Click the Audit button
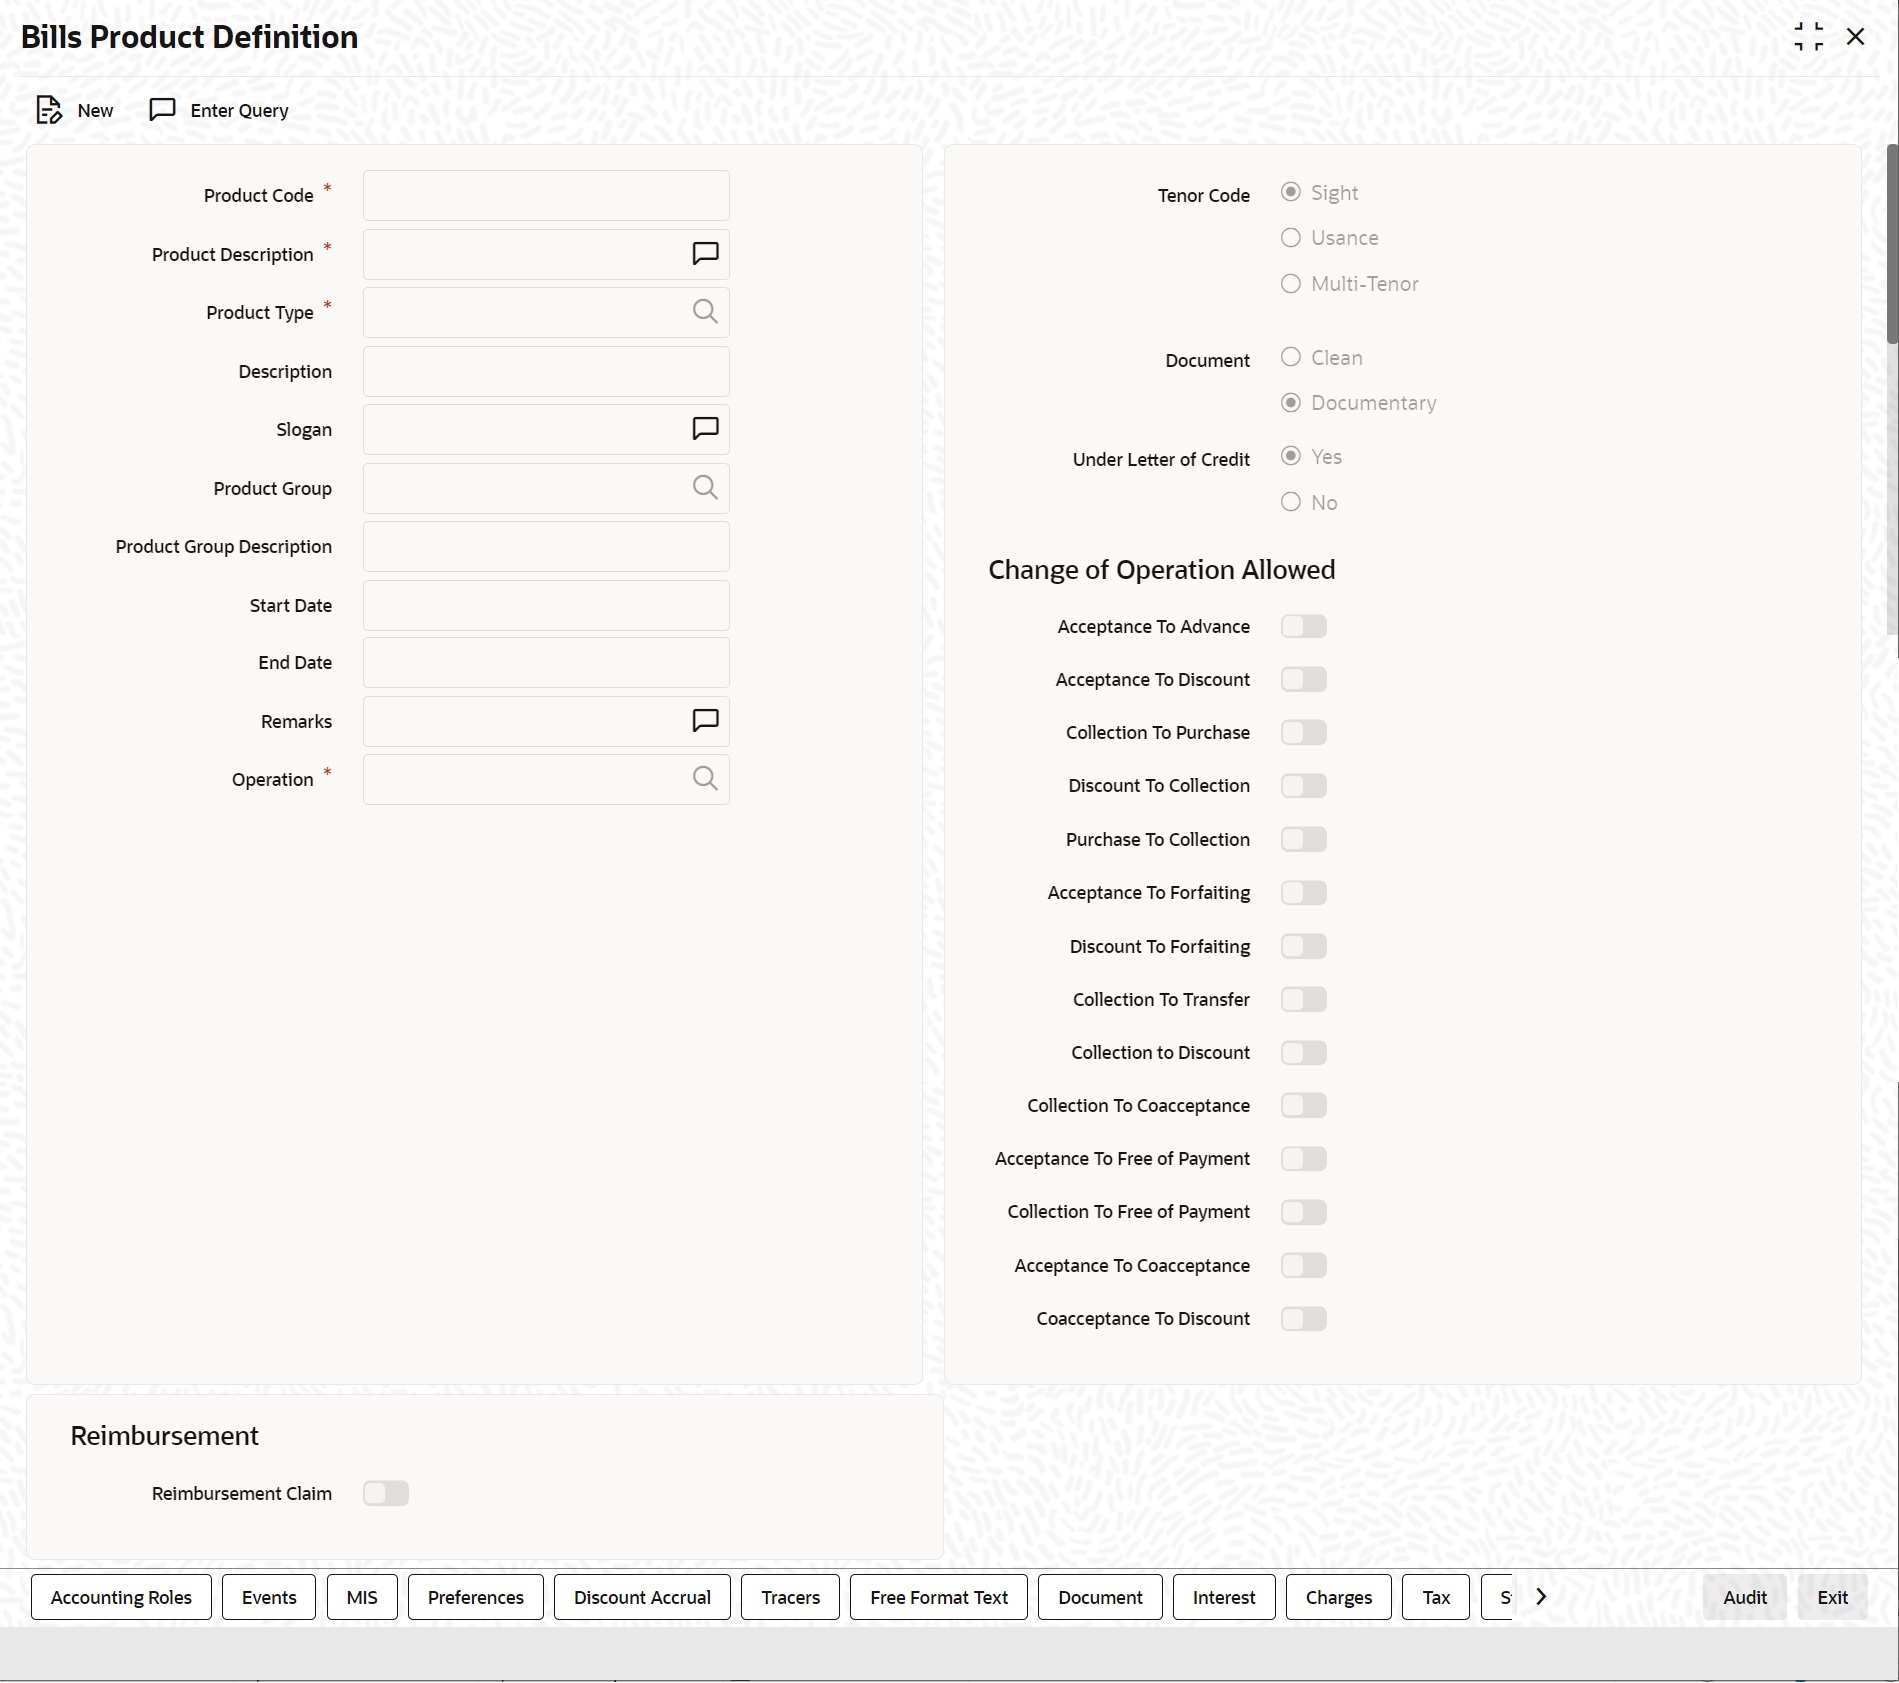Viewport: 1899px width, 1683px height. (x=1745, y=1597)
